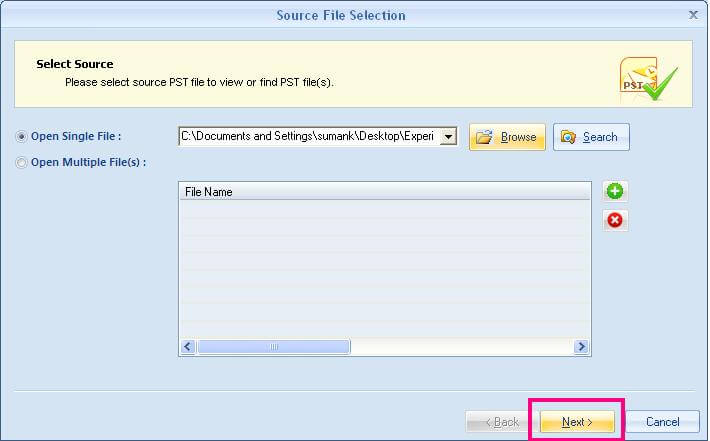
Task: Click the Open Multiple File(s) label text
Action: [89, 162]
